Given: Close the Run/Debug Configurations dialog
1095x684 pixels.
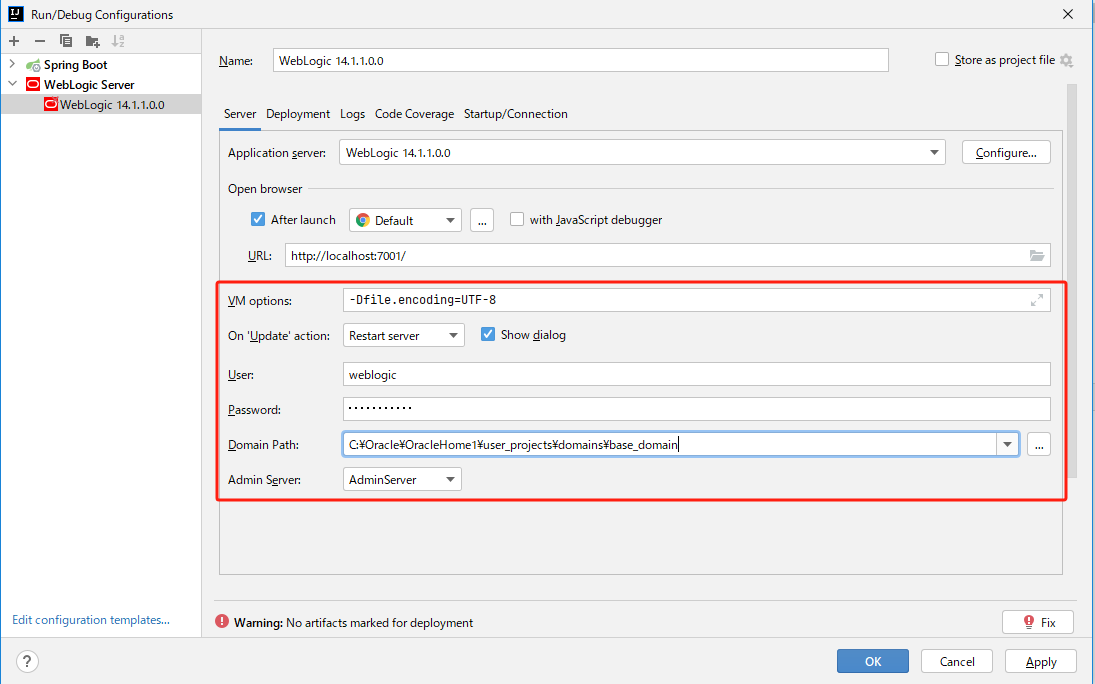Looking at the screenshot, I should coord(1068,14).
